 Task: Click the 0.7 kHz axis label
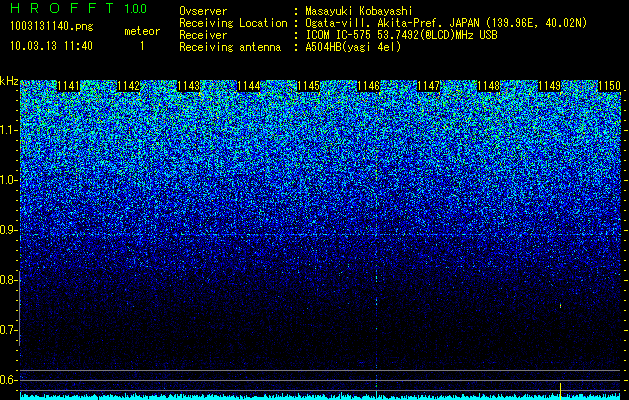(x=8, y=330)
